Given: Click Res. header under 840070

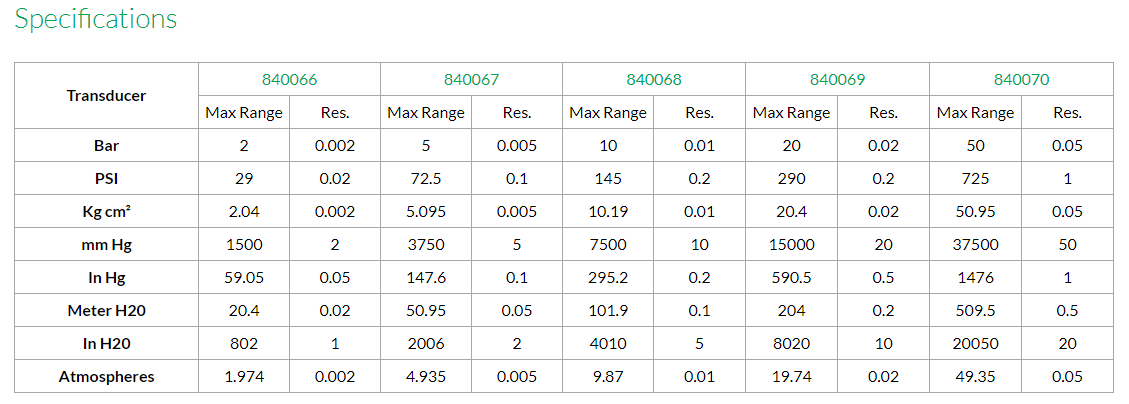Looking at the screenshot, I should tap(1067, 113).
